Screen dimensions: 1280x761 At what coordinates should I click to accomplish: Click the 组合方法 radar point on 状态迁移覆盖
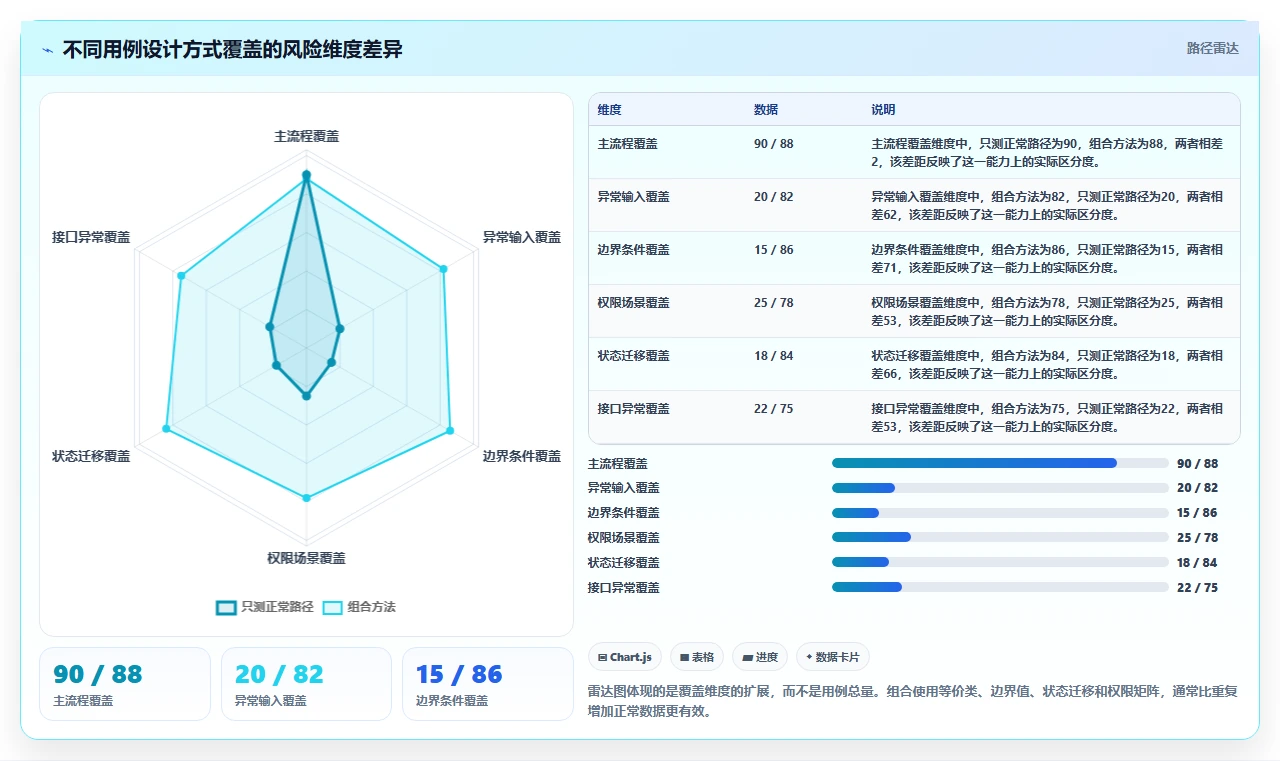click(x=166, y=429)
